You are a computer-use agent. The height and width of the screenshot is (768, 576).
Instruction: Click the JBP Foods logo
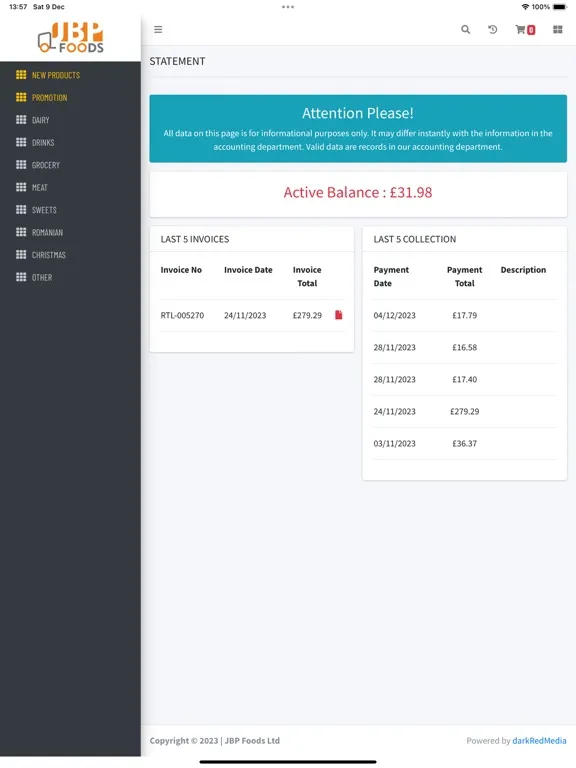click(71, 37)
